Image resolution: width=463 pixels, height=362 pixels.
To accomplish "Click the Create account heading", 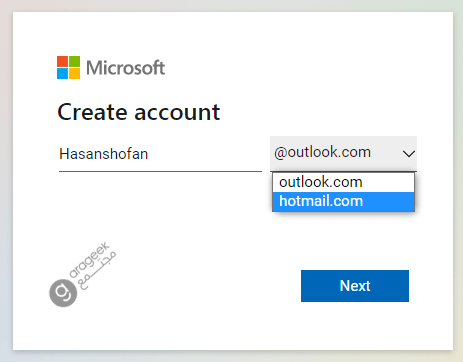I will coord(139,112).
